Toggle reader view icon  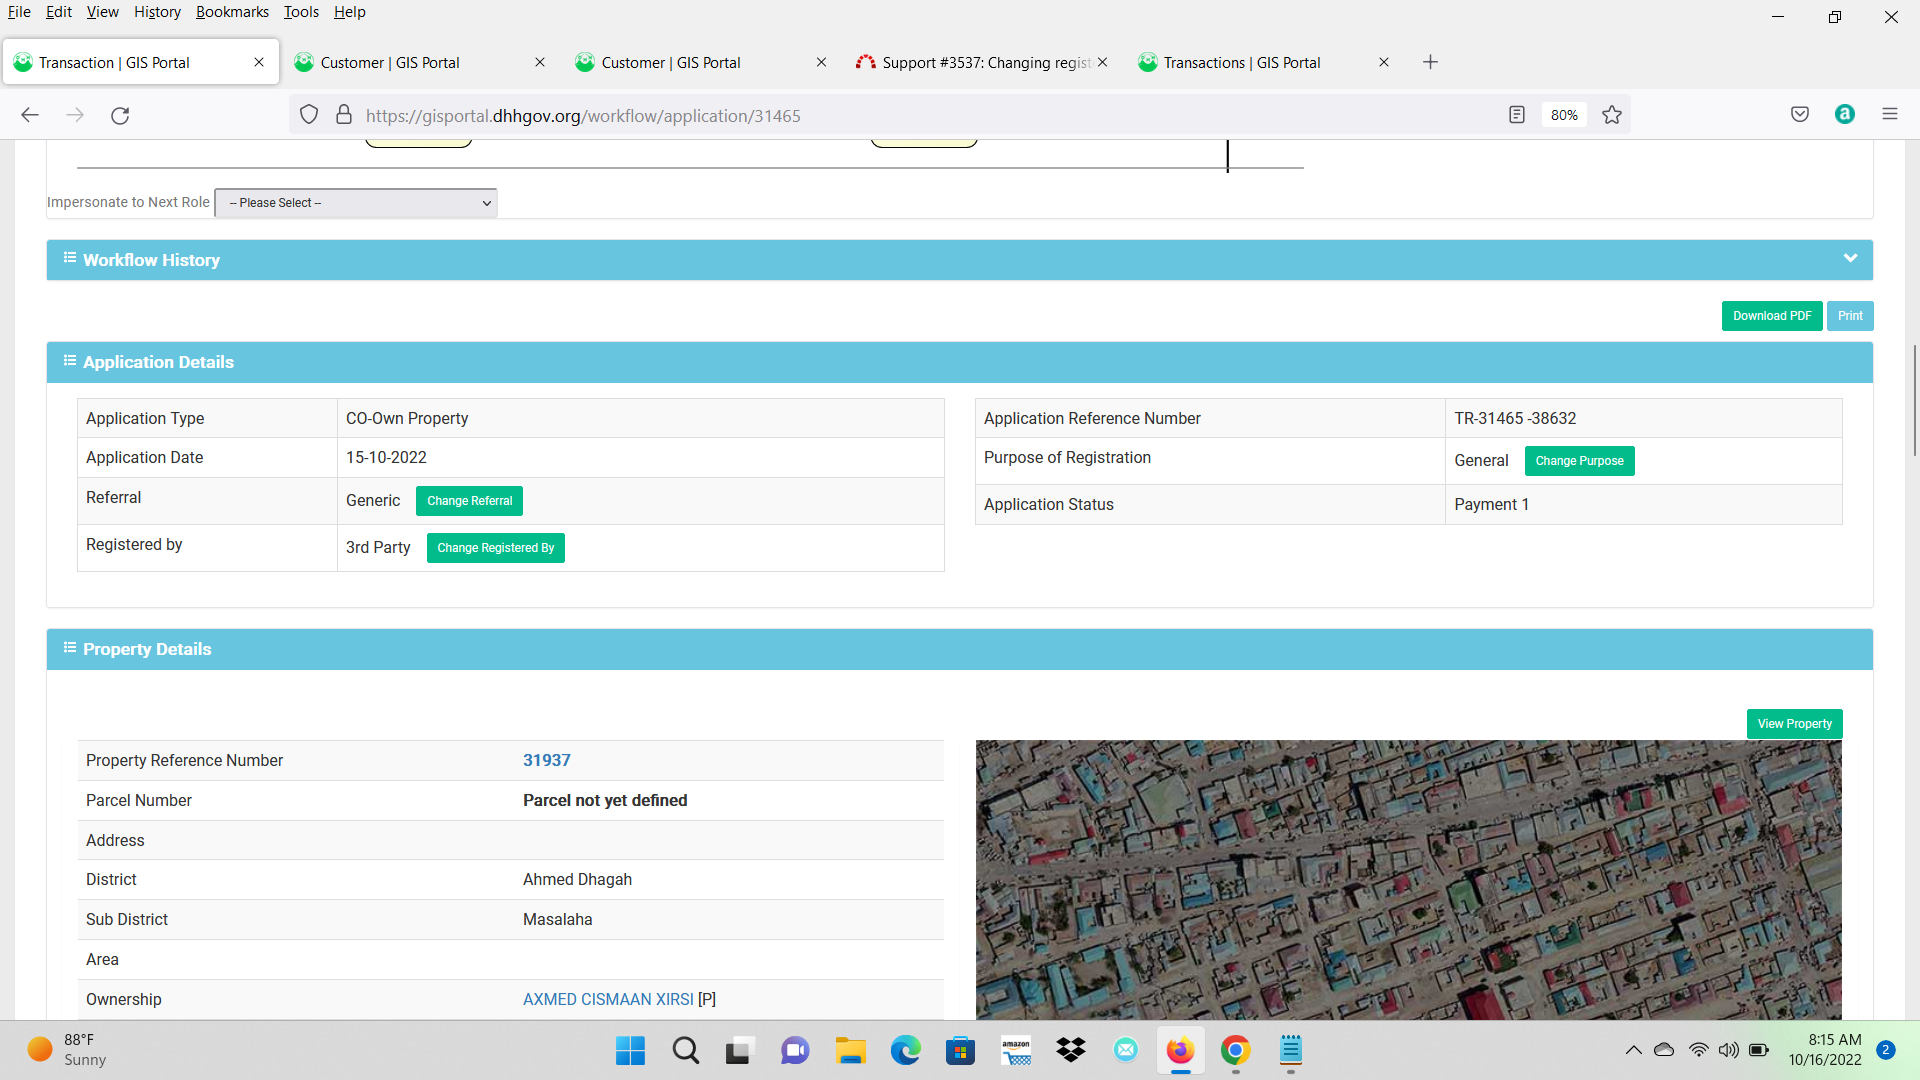[x=1517, y=115]
